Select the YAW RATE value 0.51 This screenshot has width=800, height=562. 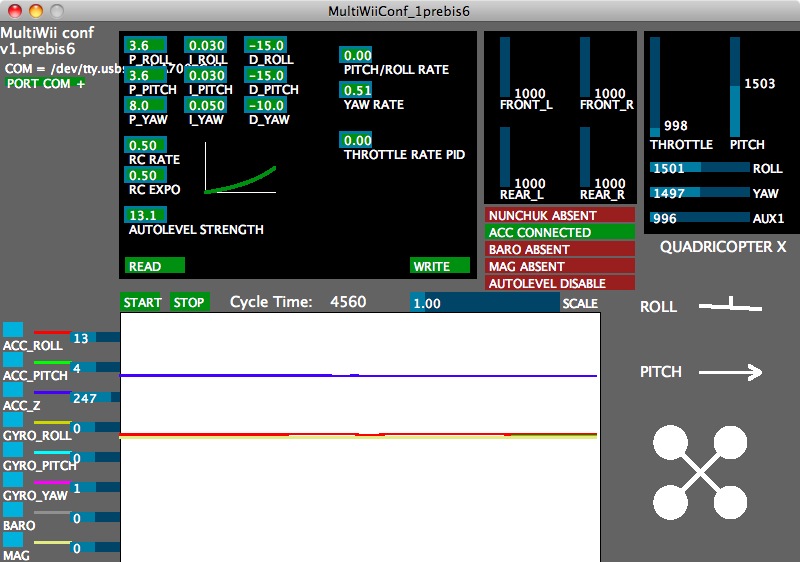(356, 90)
